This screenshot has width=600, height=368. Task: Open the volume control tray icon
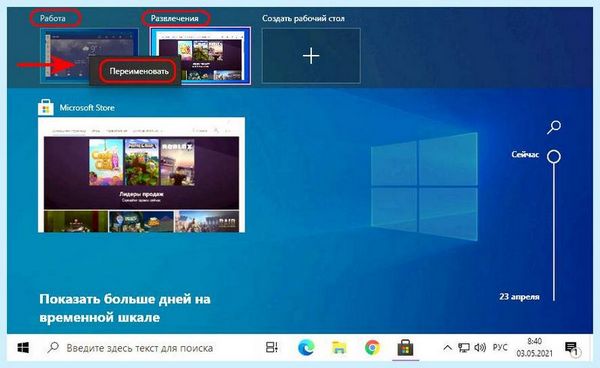point(480,348)
